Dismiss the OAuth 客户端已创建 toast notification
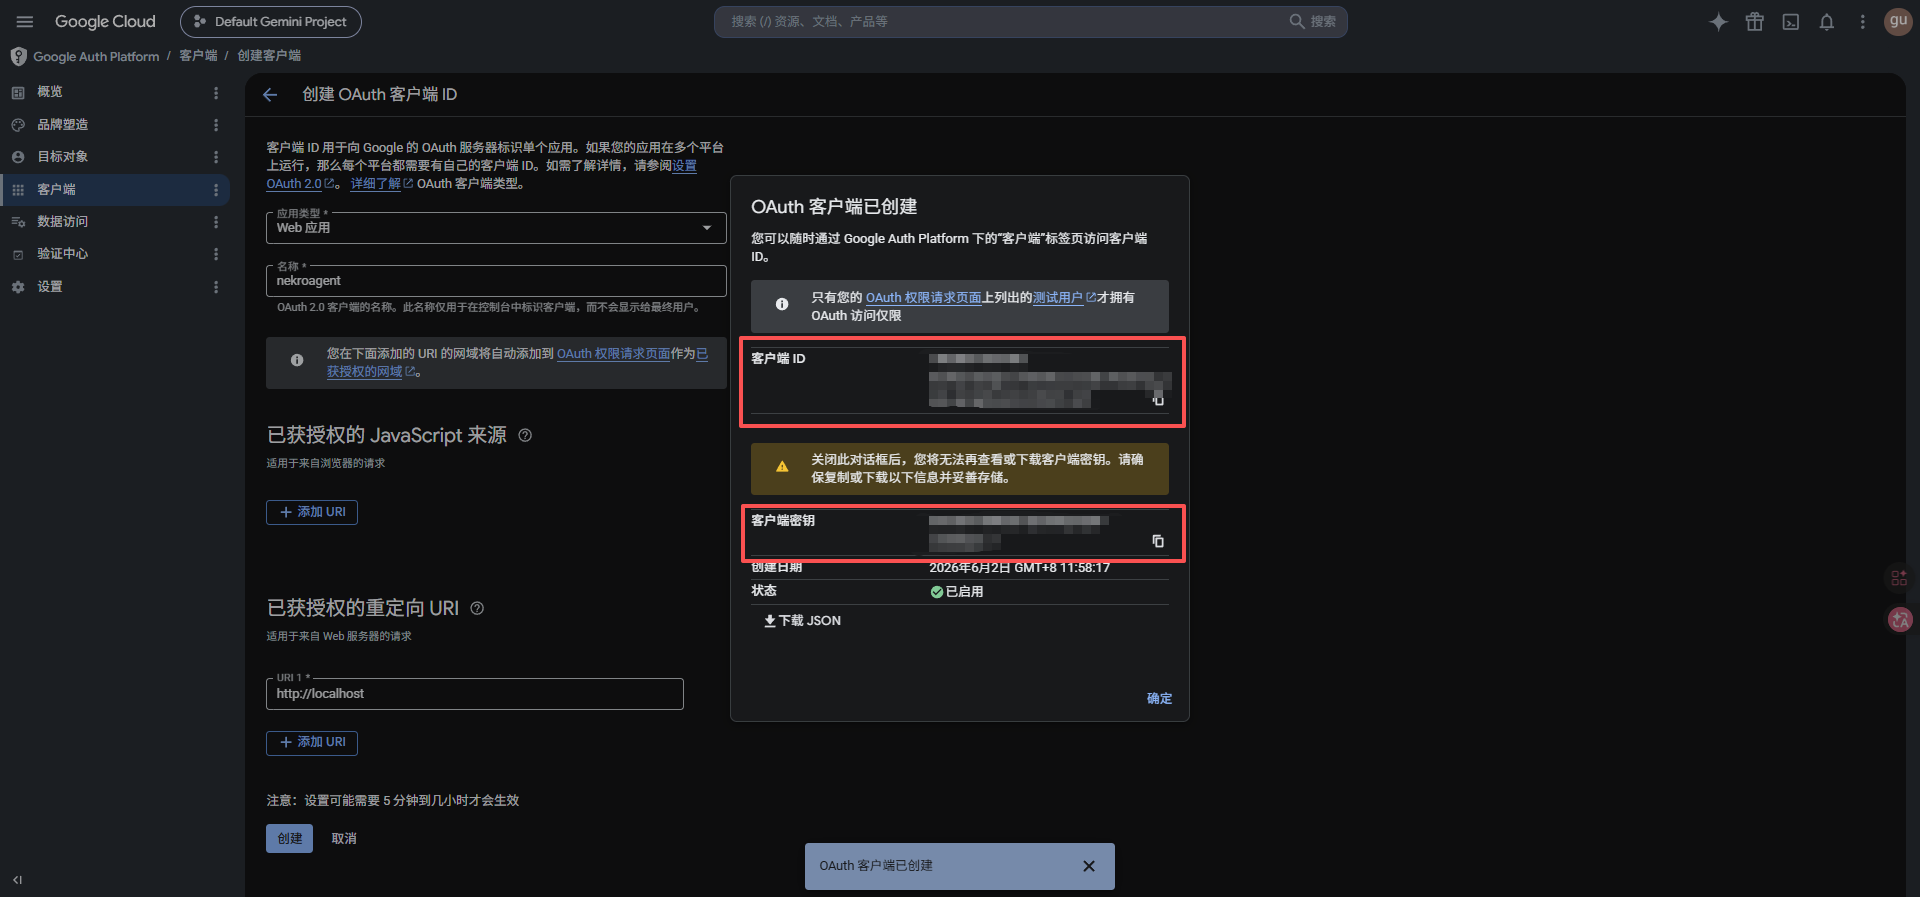 tap(1089, 866)
